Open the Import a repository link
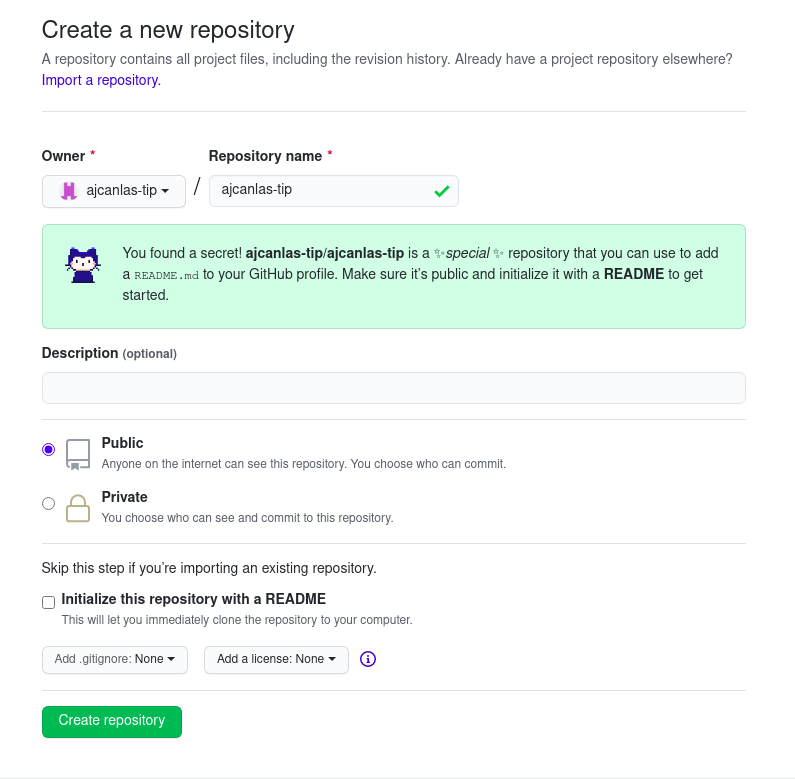Viewport: 795px width, 779px height. click(101, 80)
